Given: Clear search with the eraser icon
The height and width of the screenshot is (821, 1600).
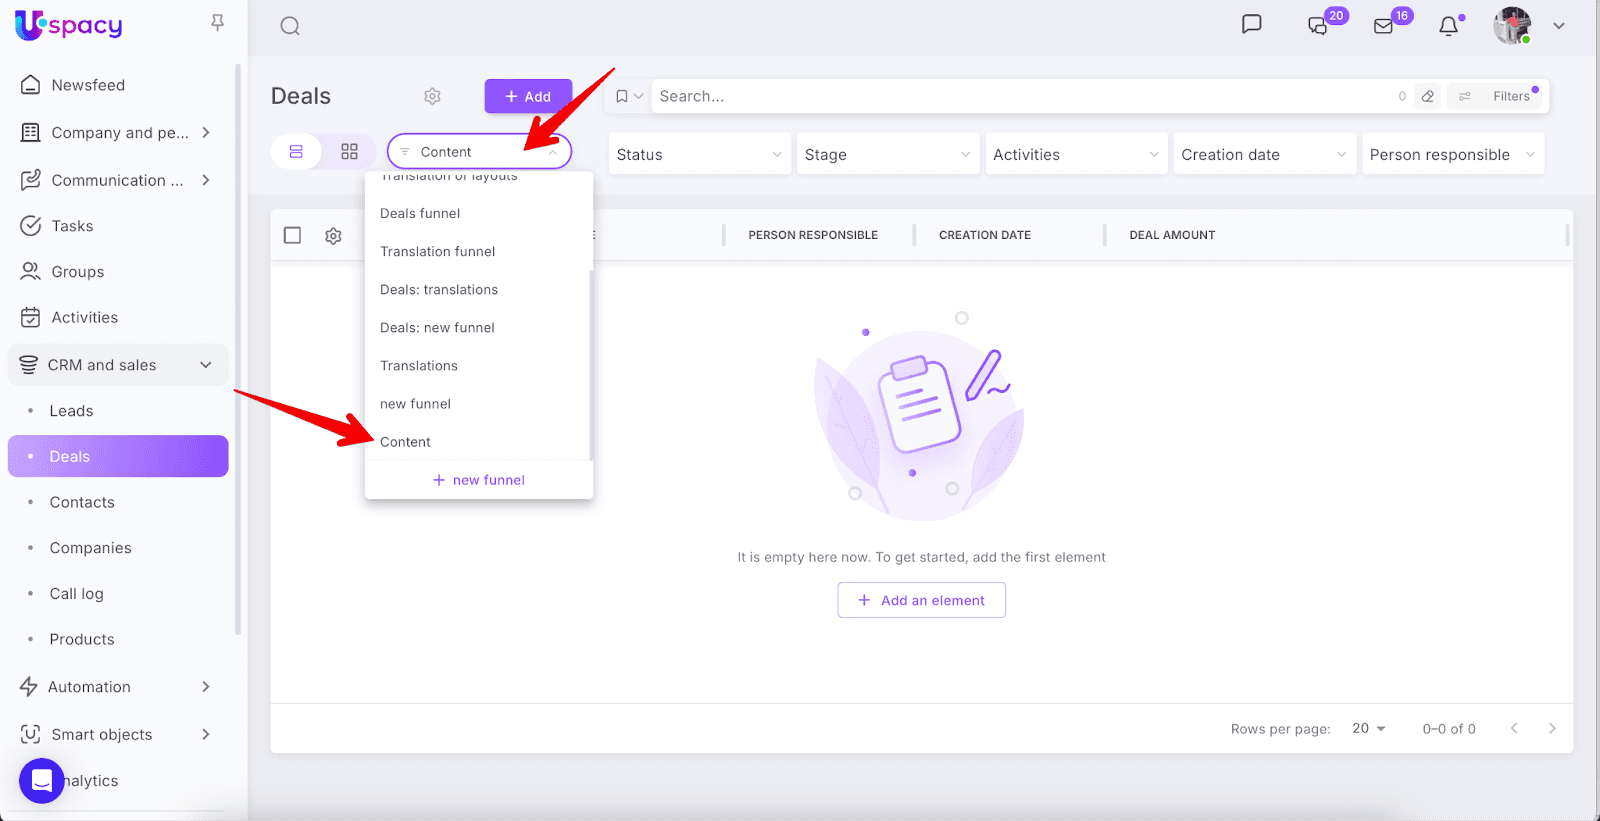Looking at the screenshot, I should [1428, 96].
